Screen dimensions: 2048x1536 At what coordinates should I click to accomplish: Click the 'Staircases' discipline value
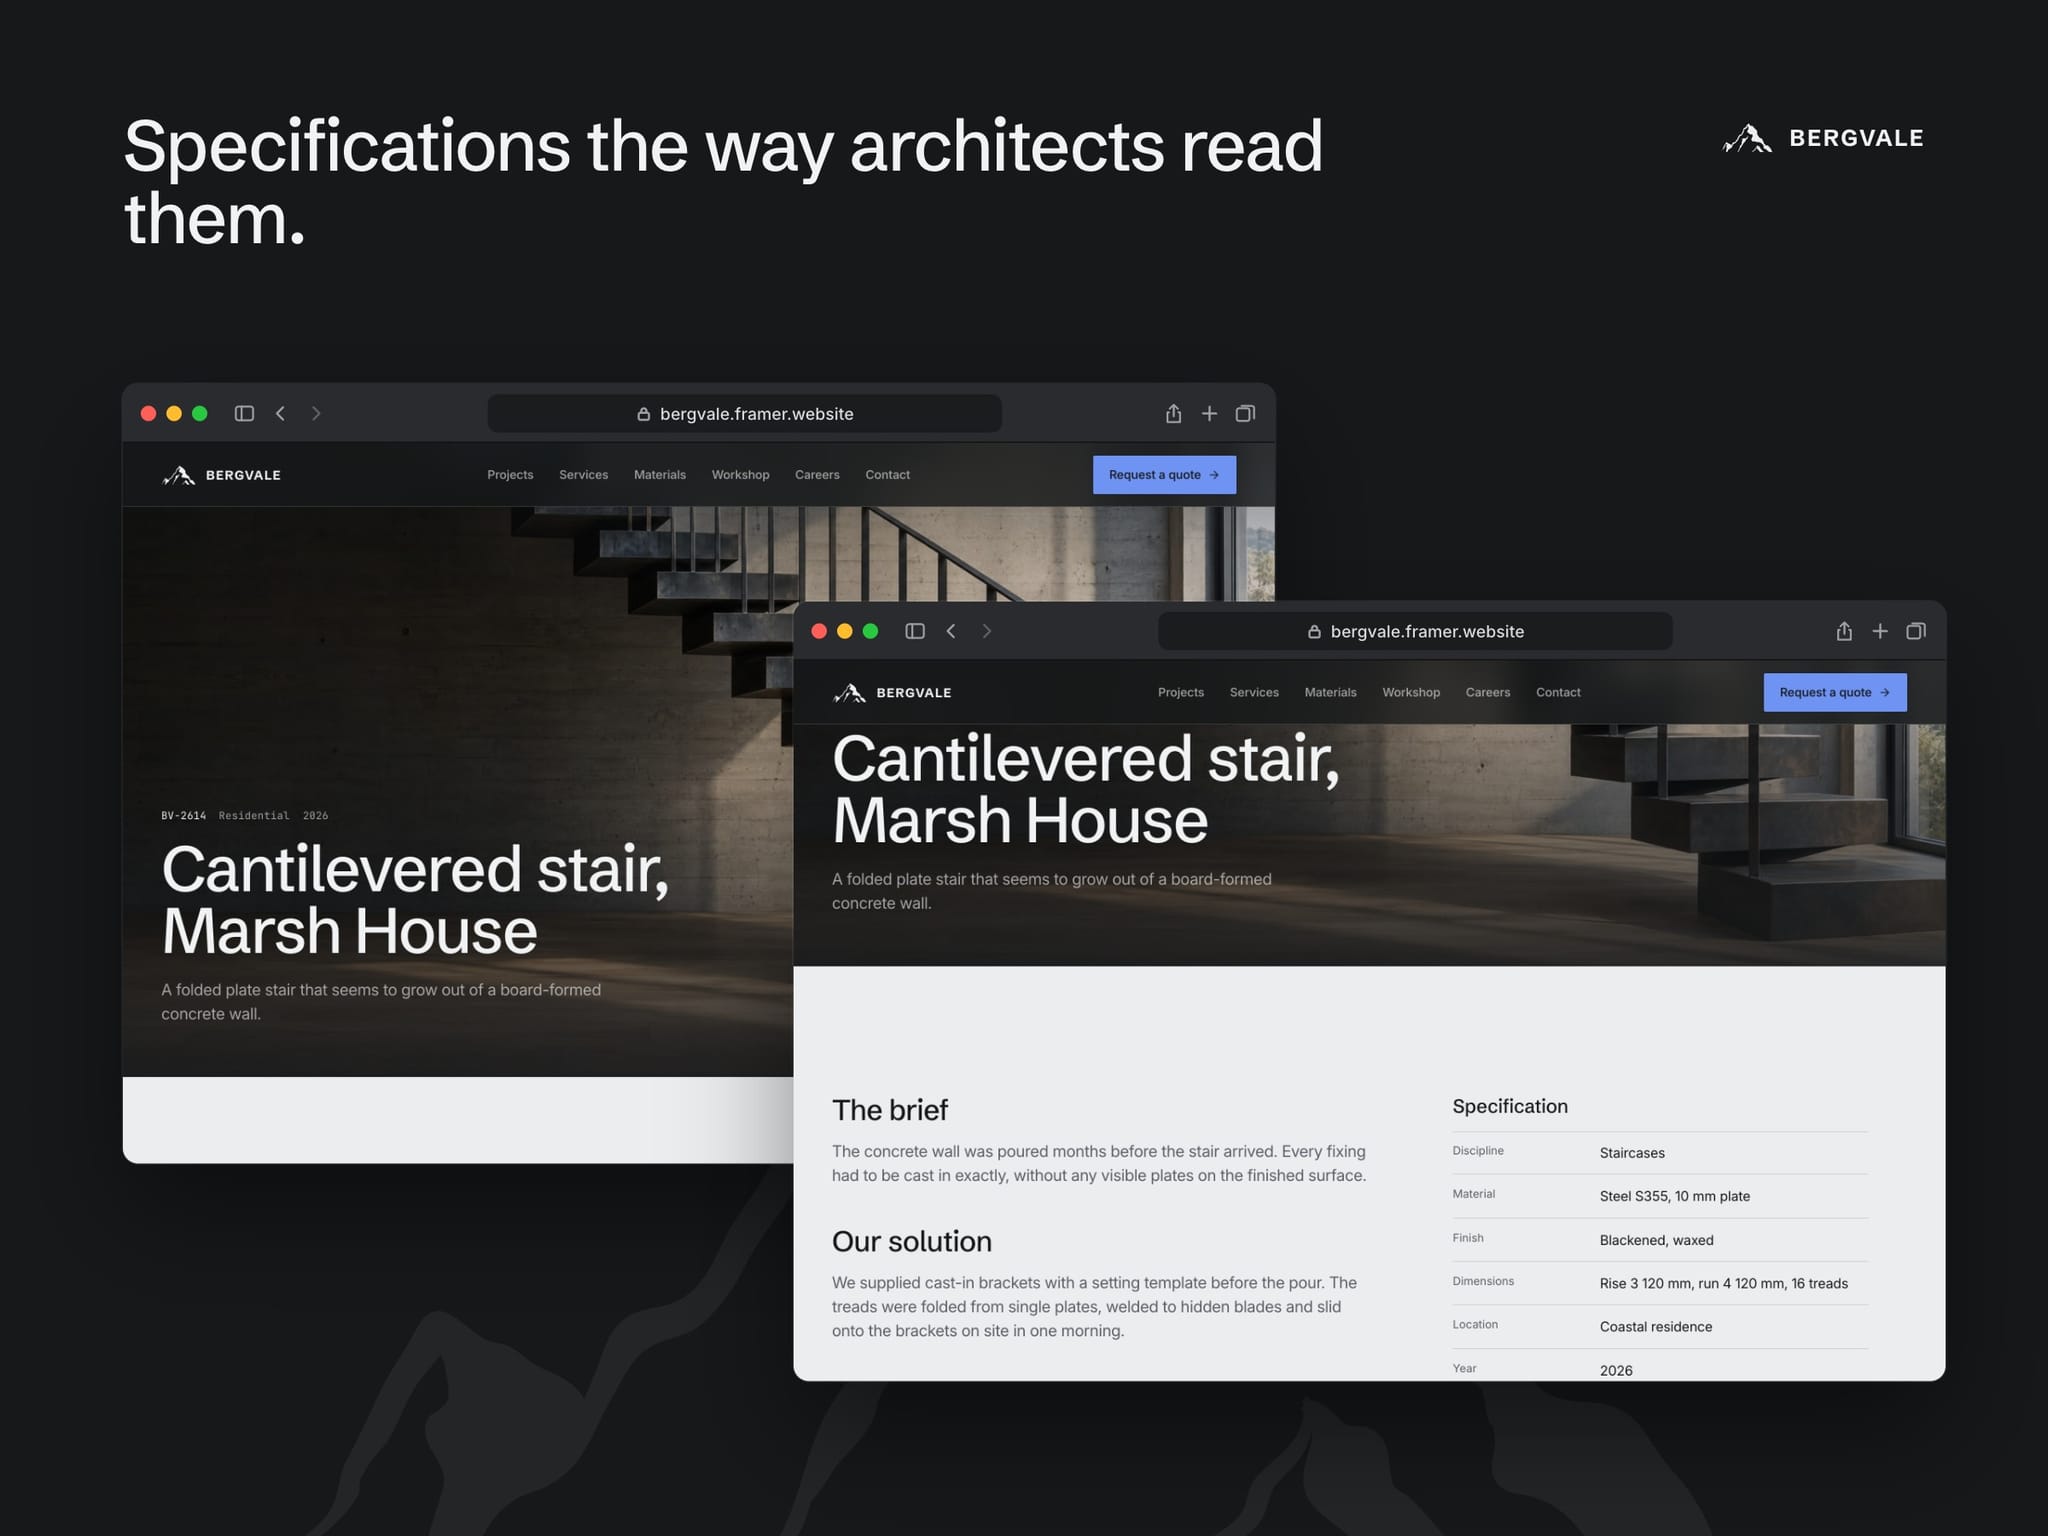tap(1632, 1153)
